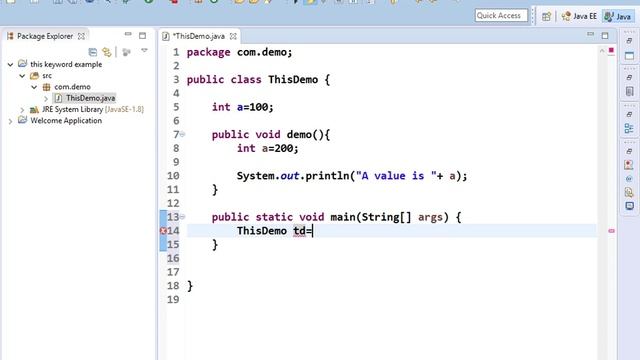Viewport: 640px width, 360px height.
Task: Select JRE System Library entry
Action: [93, 109]
